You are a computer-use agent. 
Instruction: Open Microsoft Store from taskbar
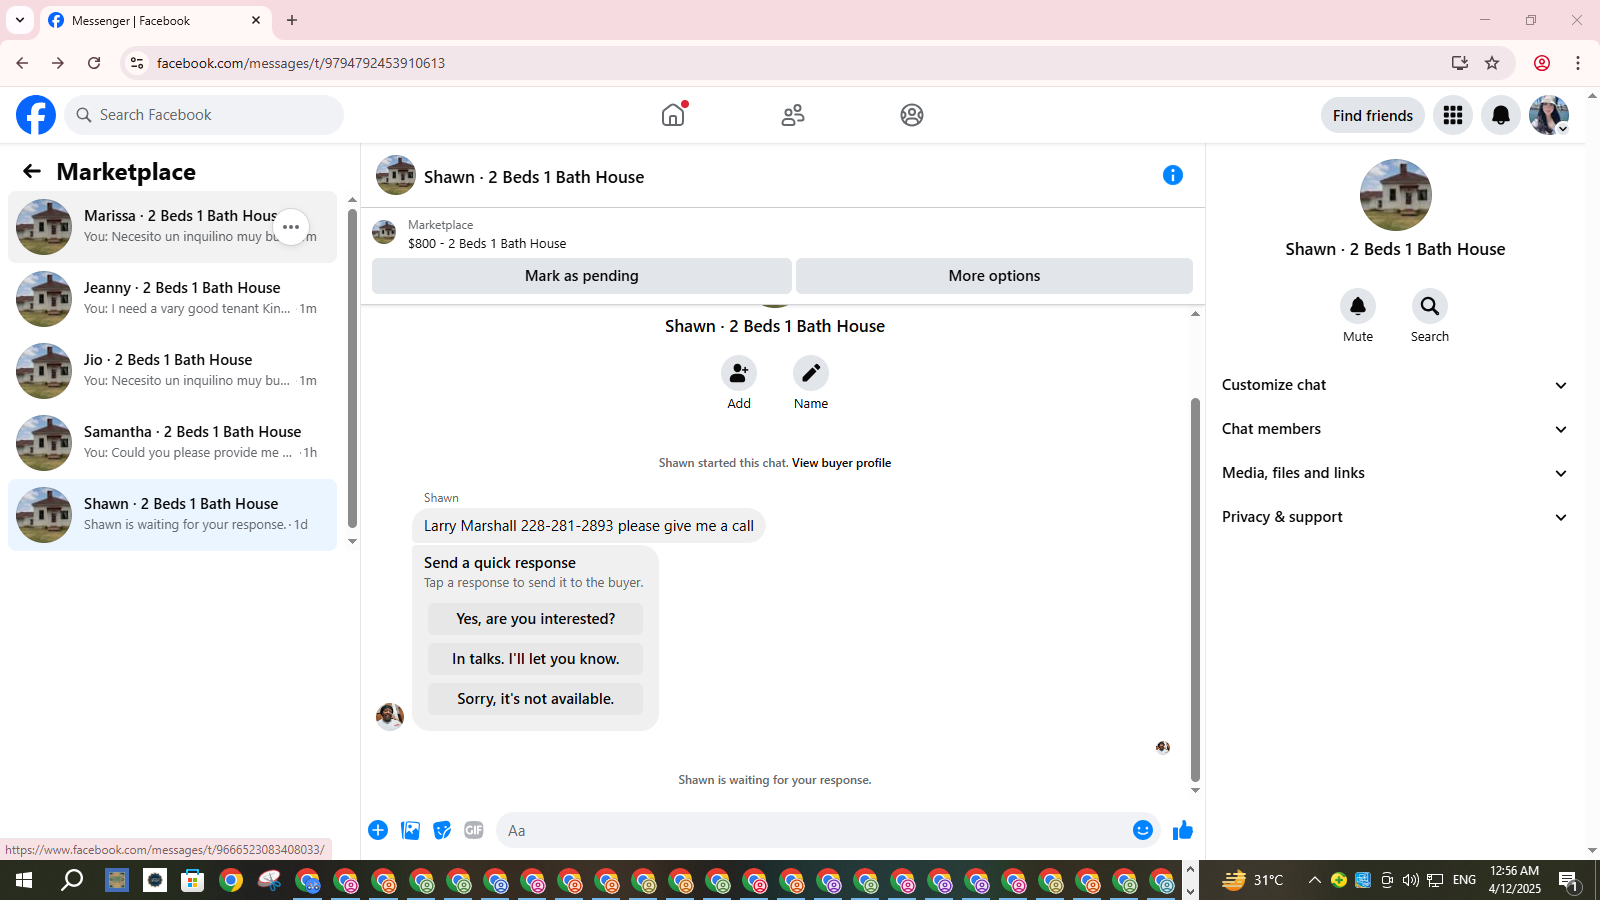pos(192,880)
